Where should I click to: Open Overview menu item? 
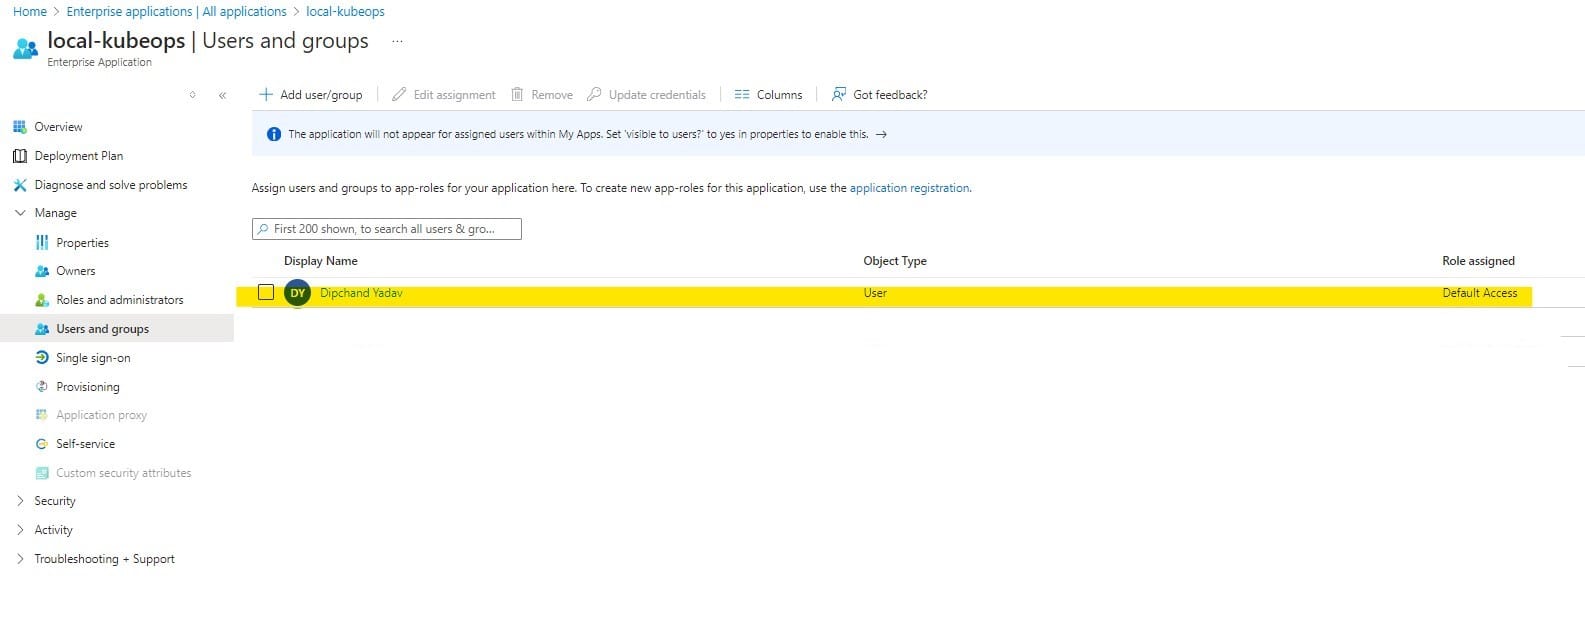pos(58,127)
